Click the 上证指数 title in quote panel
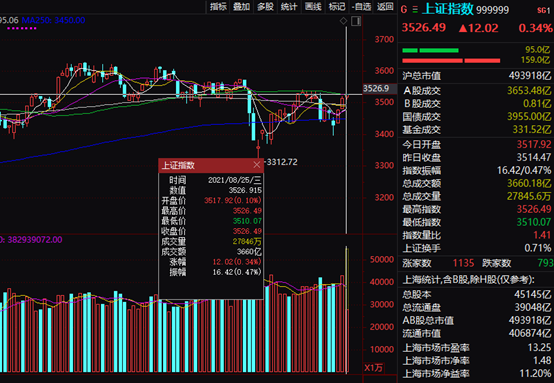This screenshot has height=383, width=554. coord(448,9)
